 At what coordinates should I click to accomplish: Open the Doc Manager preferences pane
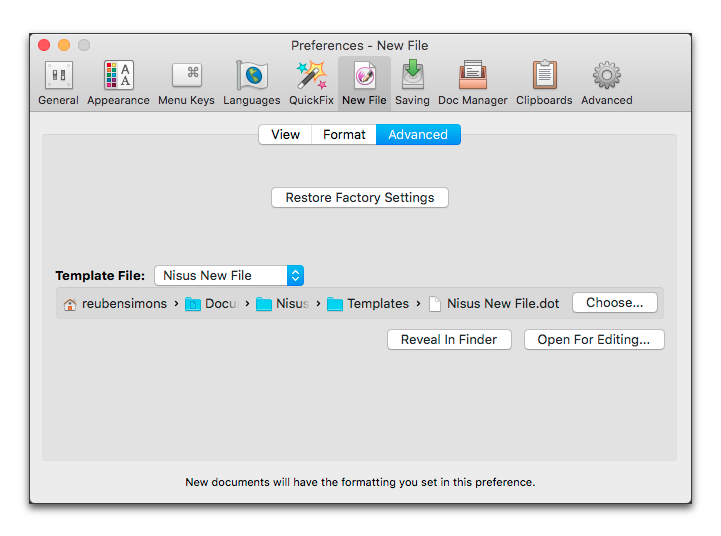pyautogui.click(x=473, y=83)
